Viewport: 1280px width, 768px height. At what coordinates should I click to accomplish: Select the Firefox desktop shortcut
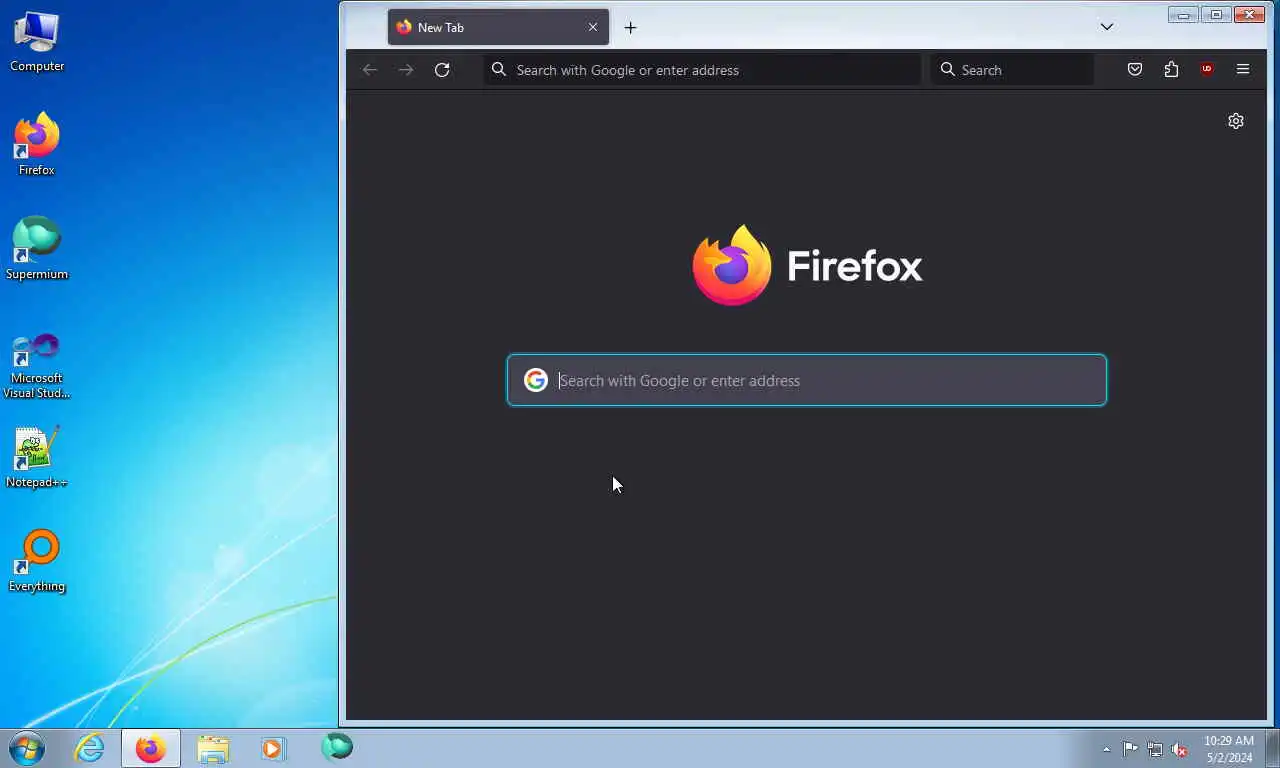(x=37, y=145)
